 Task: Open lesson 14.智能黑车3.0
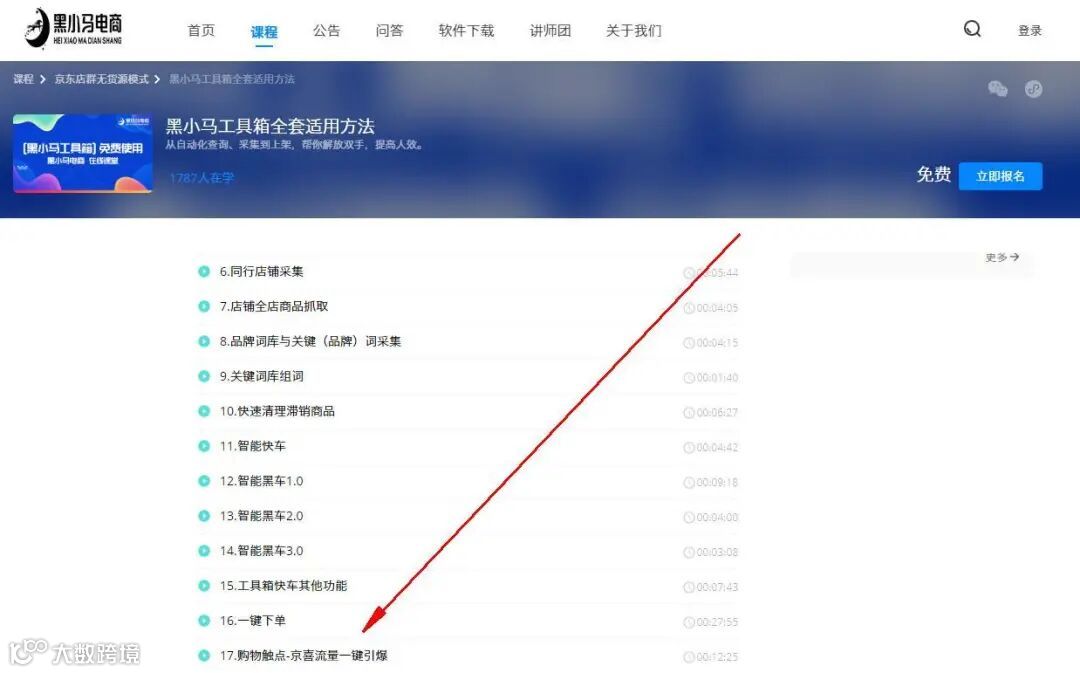[261, 551]
